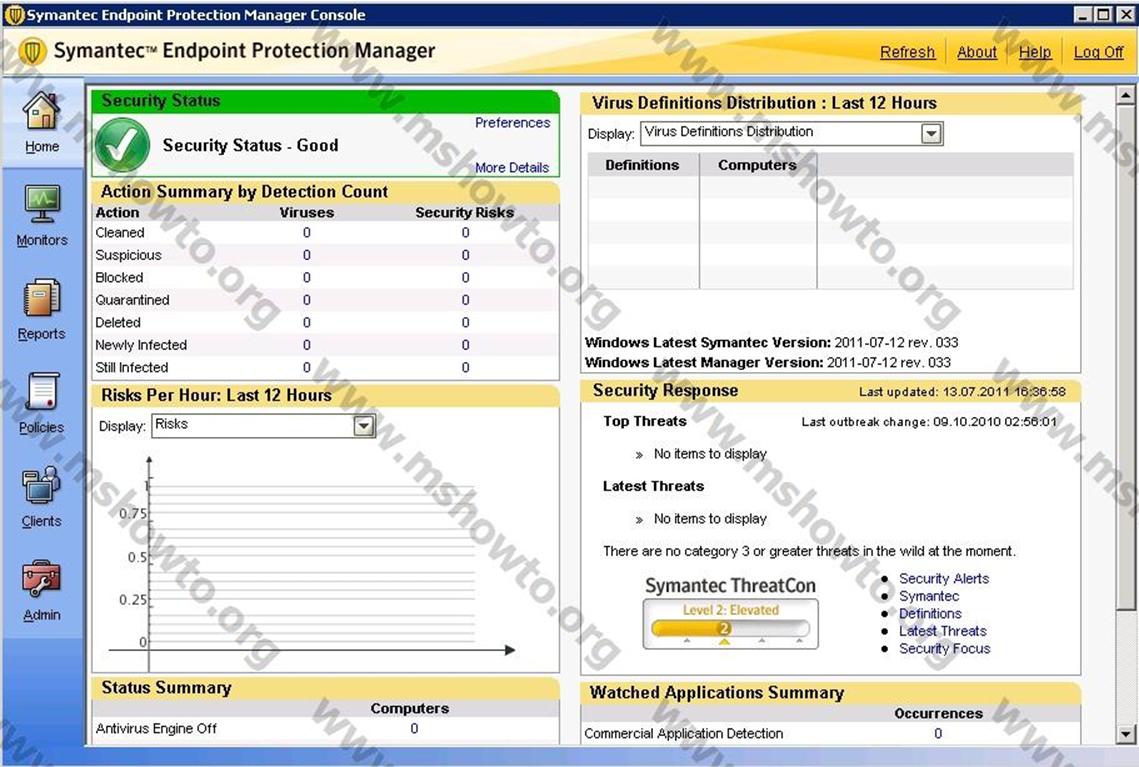Click the Newly Infected Viruses count
Image resolution: width=1139 pixels, height=767 pixels.
(307, 345)
